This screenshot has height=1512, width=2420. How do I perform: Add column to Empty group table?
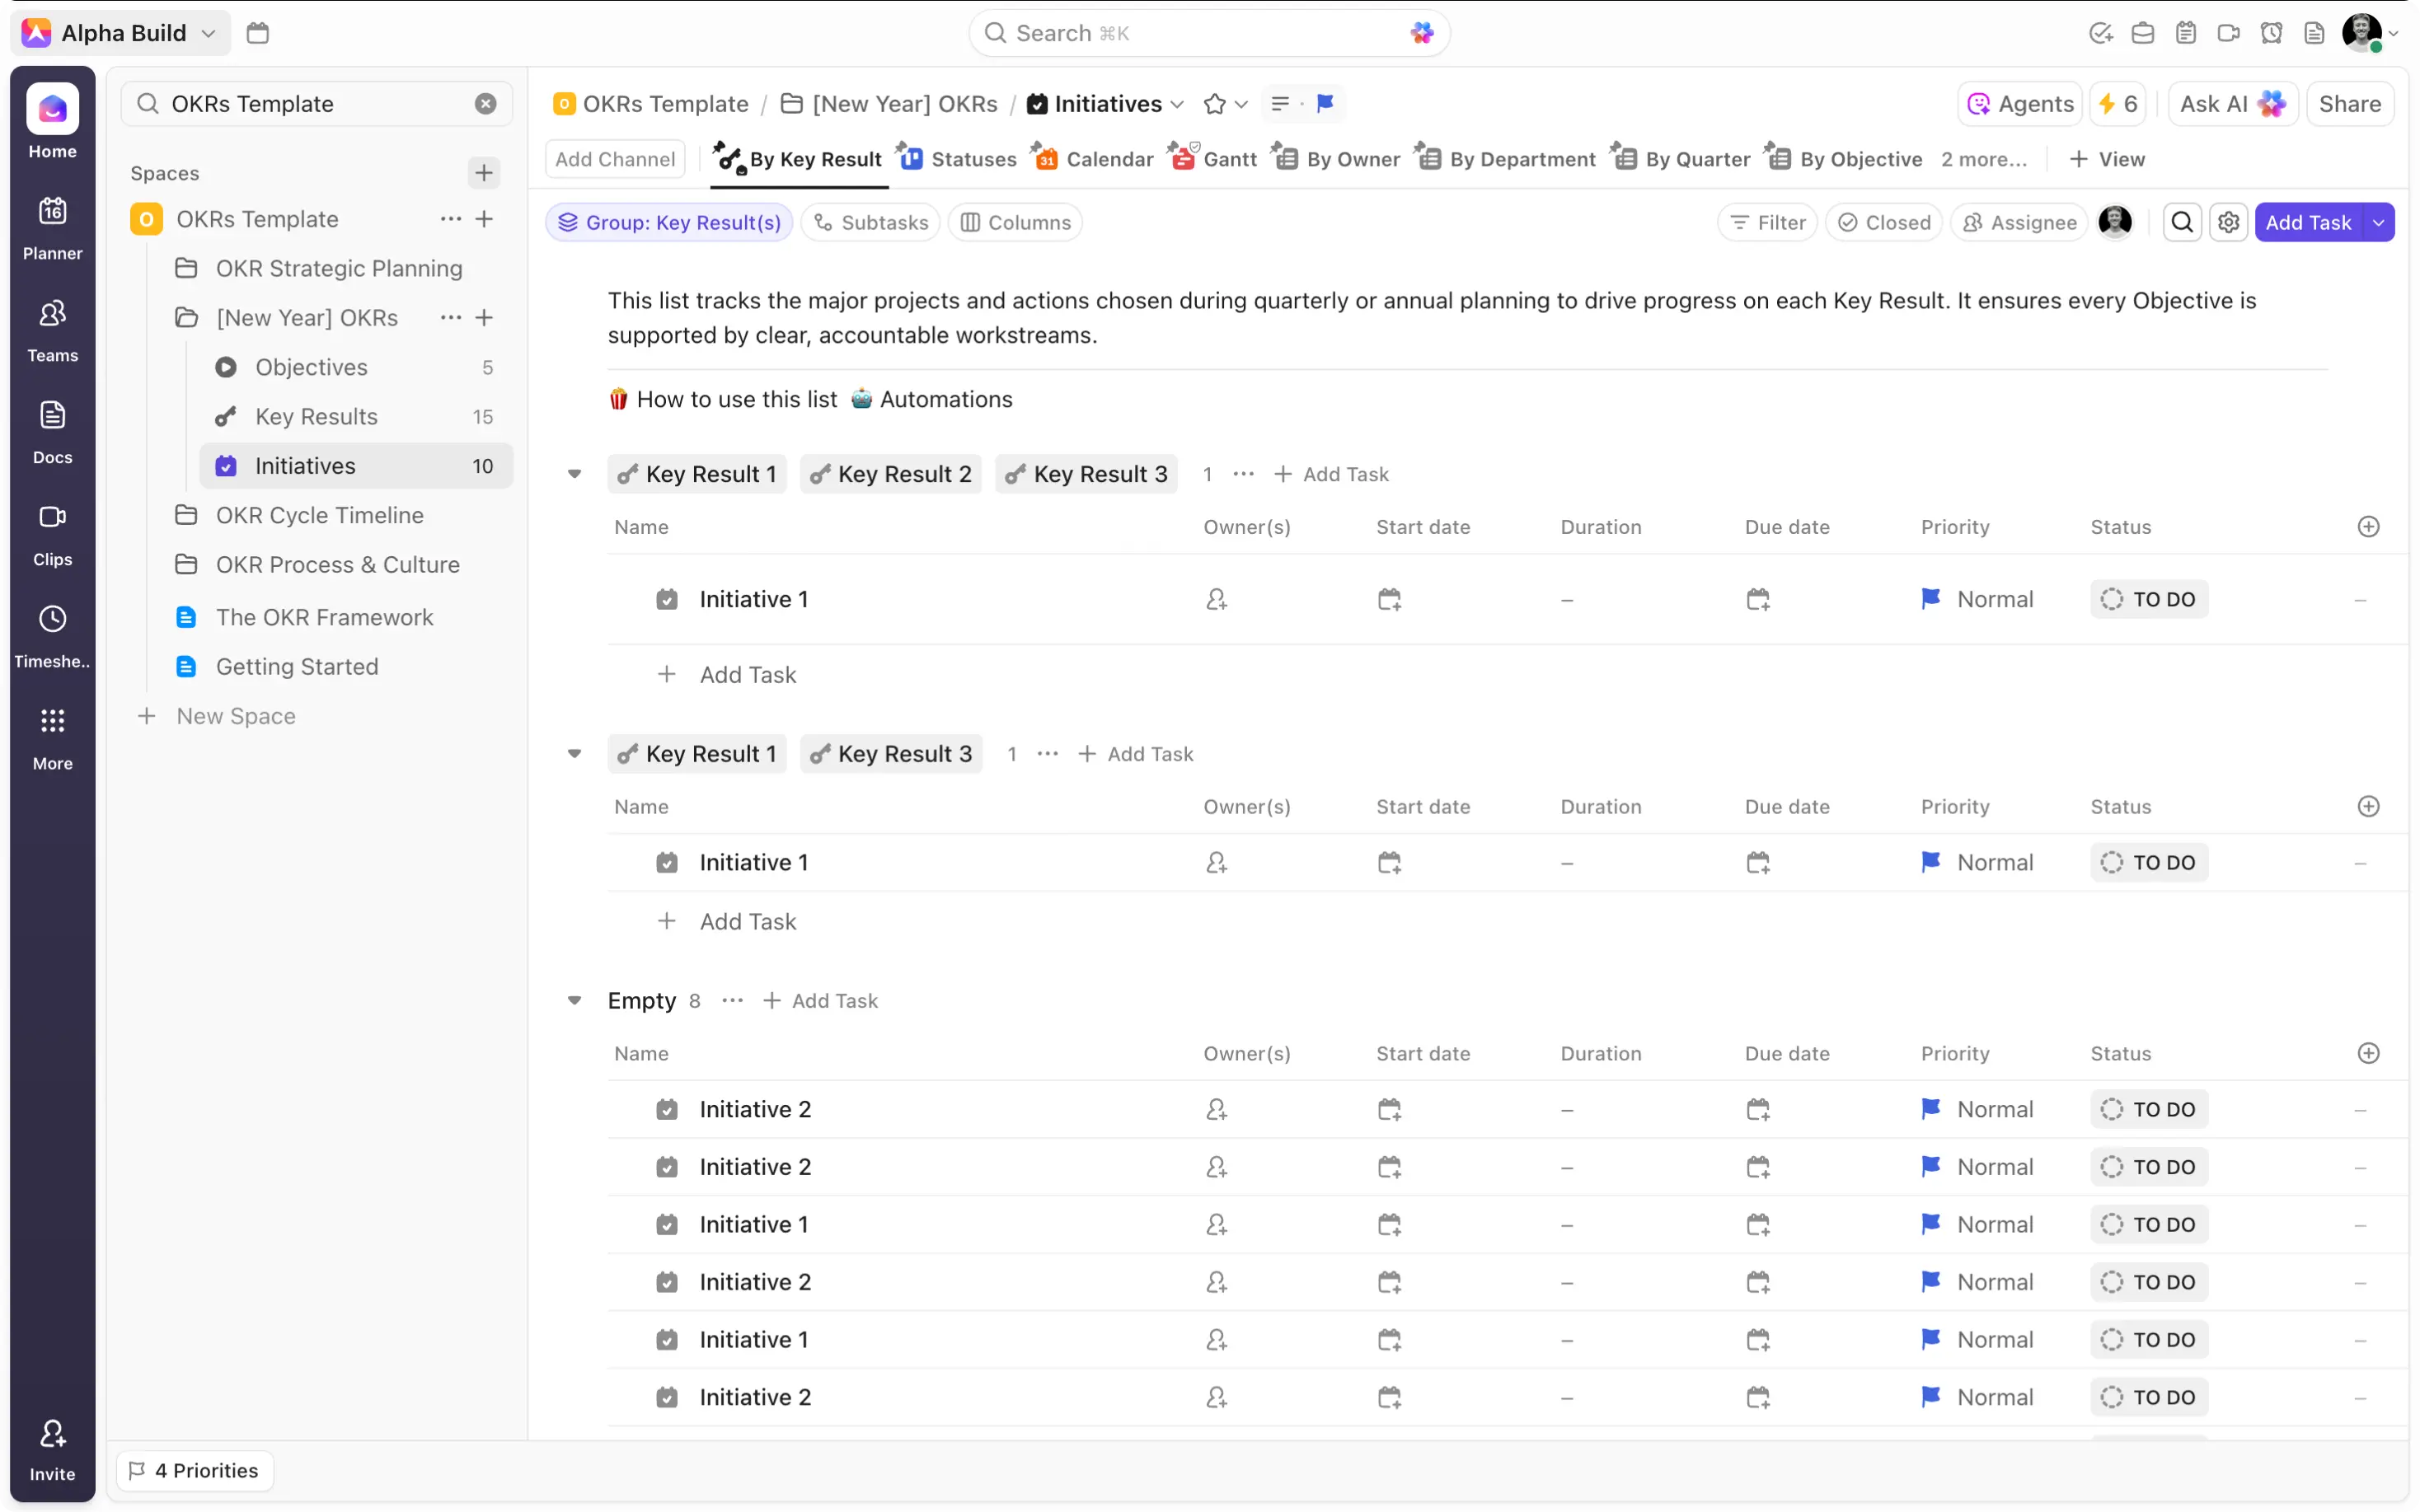click(2367, 1053)
